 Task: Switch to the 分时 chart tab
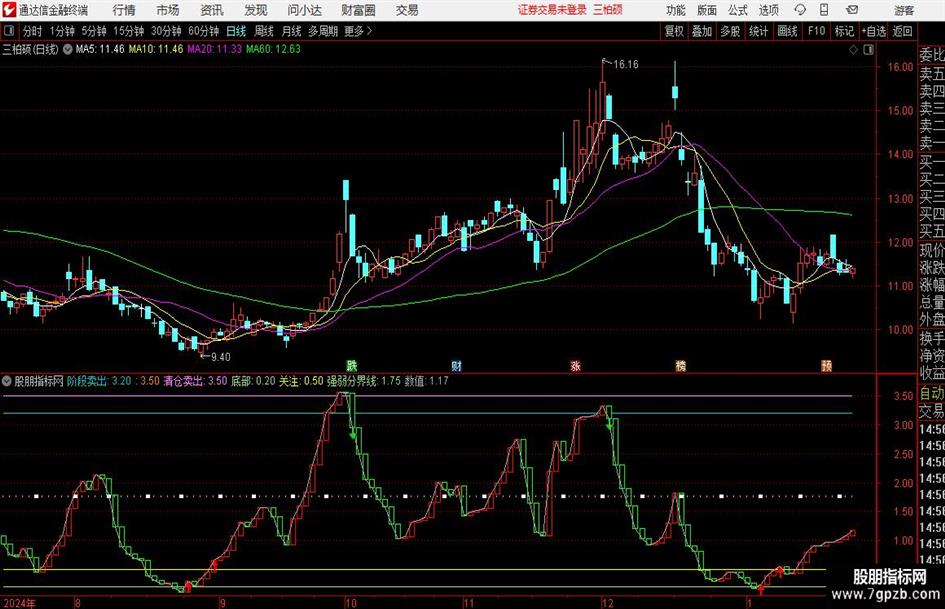(x=33, y=31)
